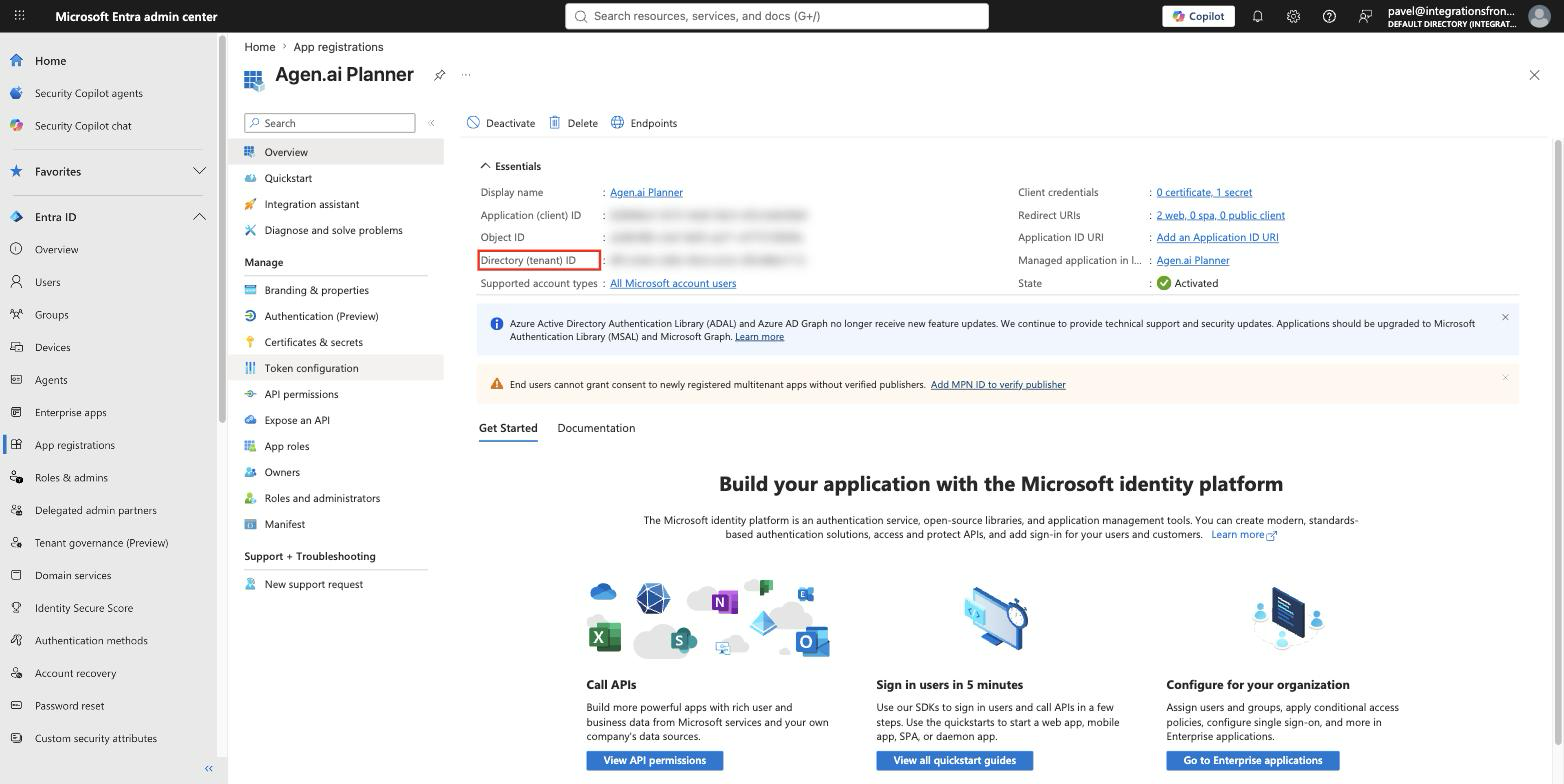Open the Endpoints toolbar button
Image resolution: width=1564 pixels, height=784 pixels.
(x=644, y=123)
